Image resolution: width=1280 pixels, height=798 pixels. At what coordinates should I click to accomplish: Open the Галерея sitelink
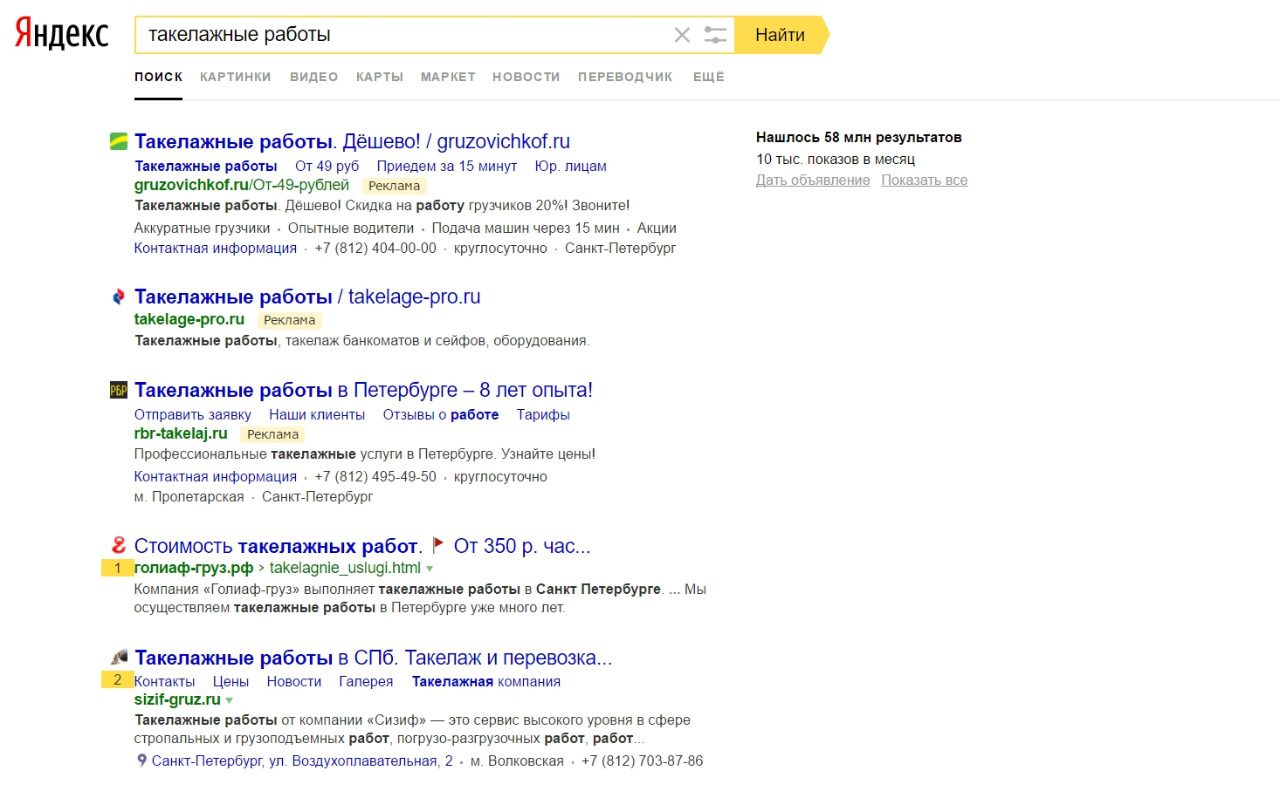coord(366,682)
